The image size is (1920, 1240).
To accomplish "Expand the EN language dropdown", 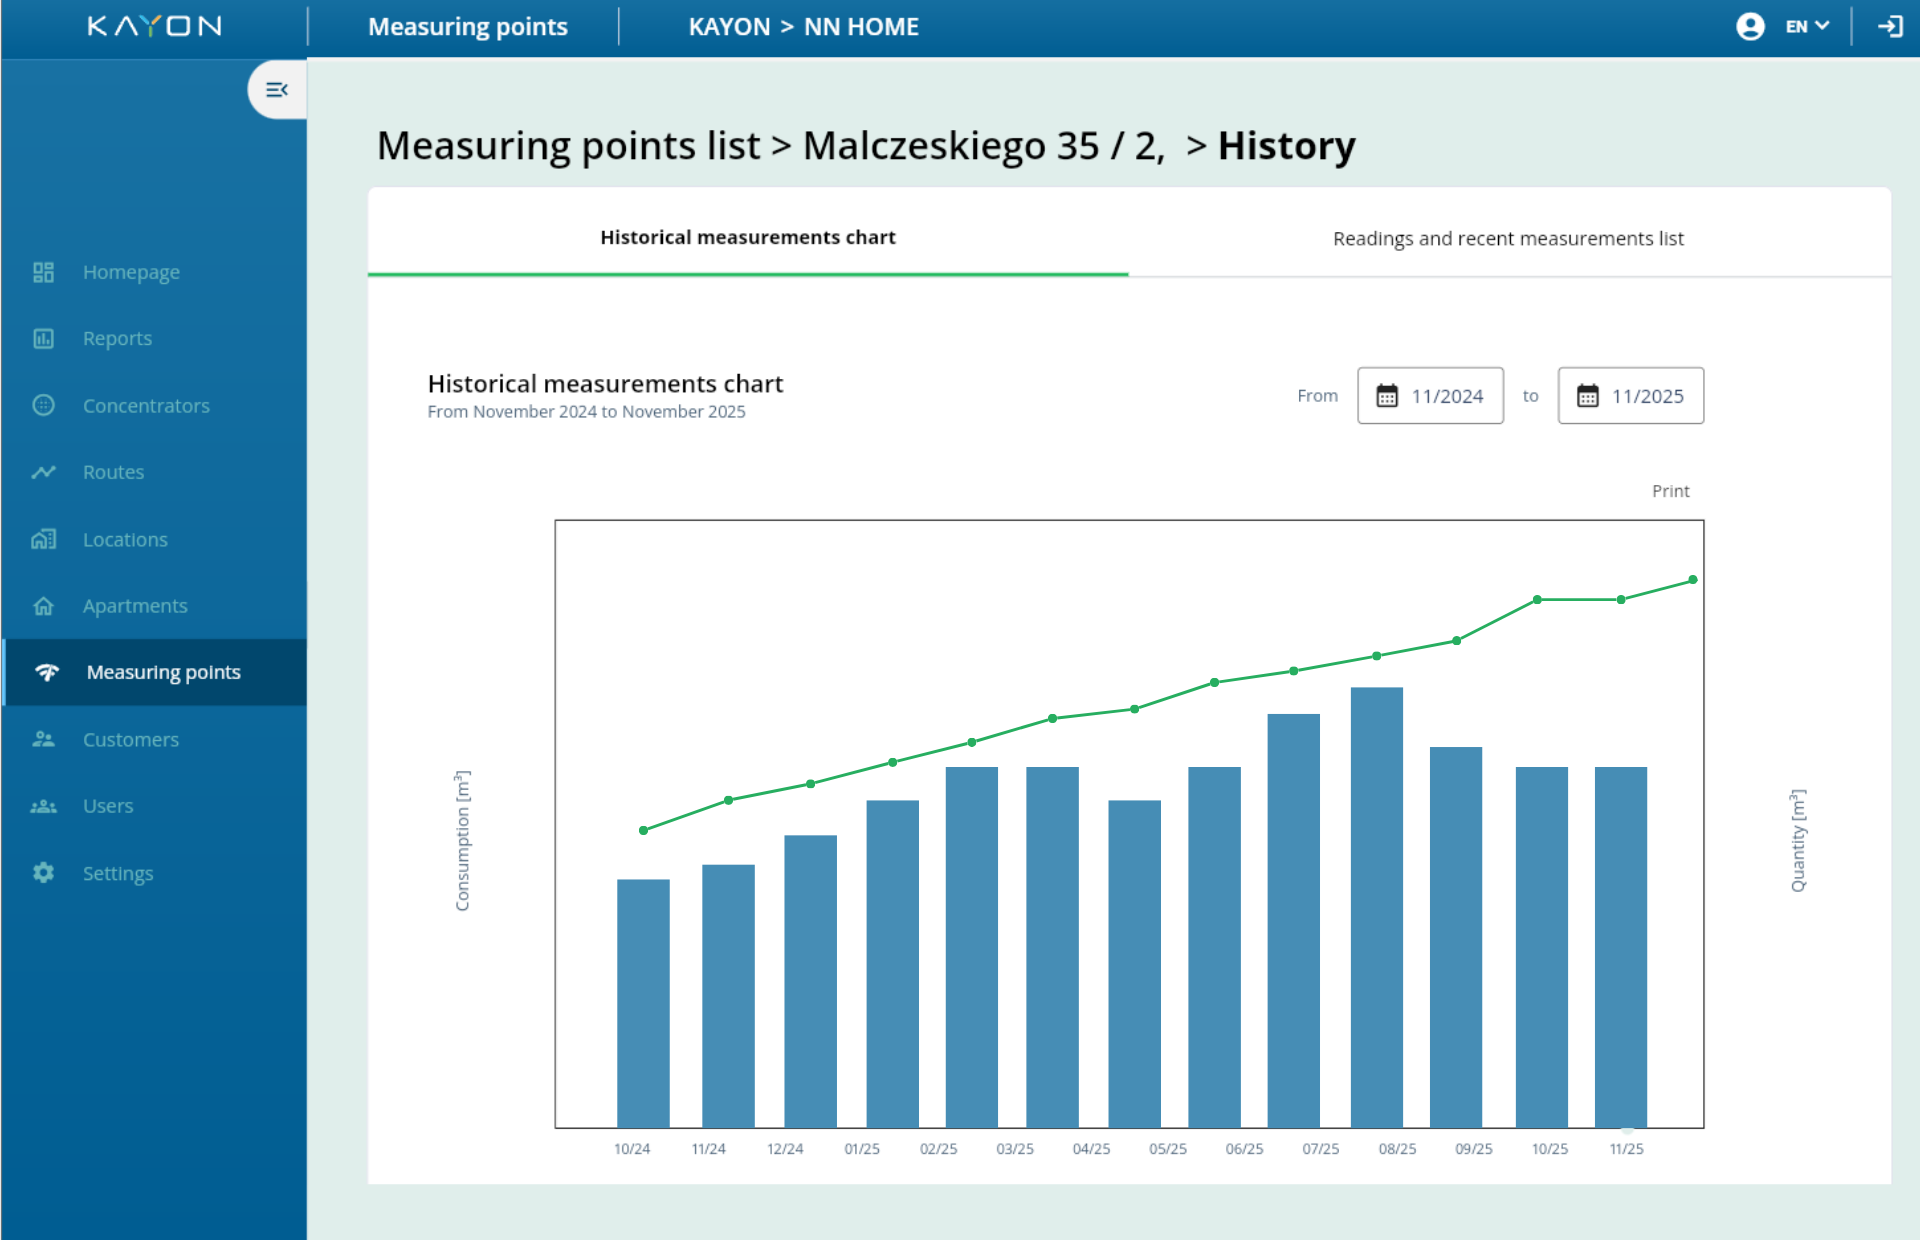I will click(x=1808, y=27).
